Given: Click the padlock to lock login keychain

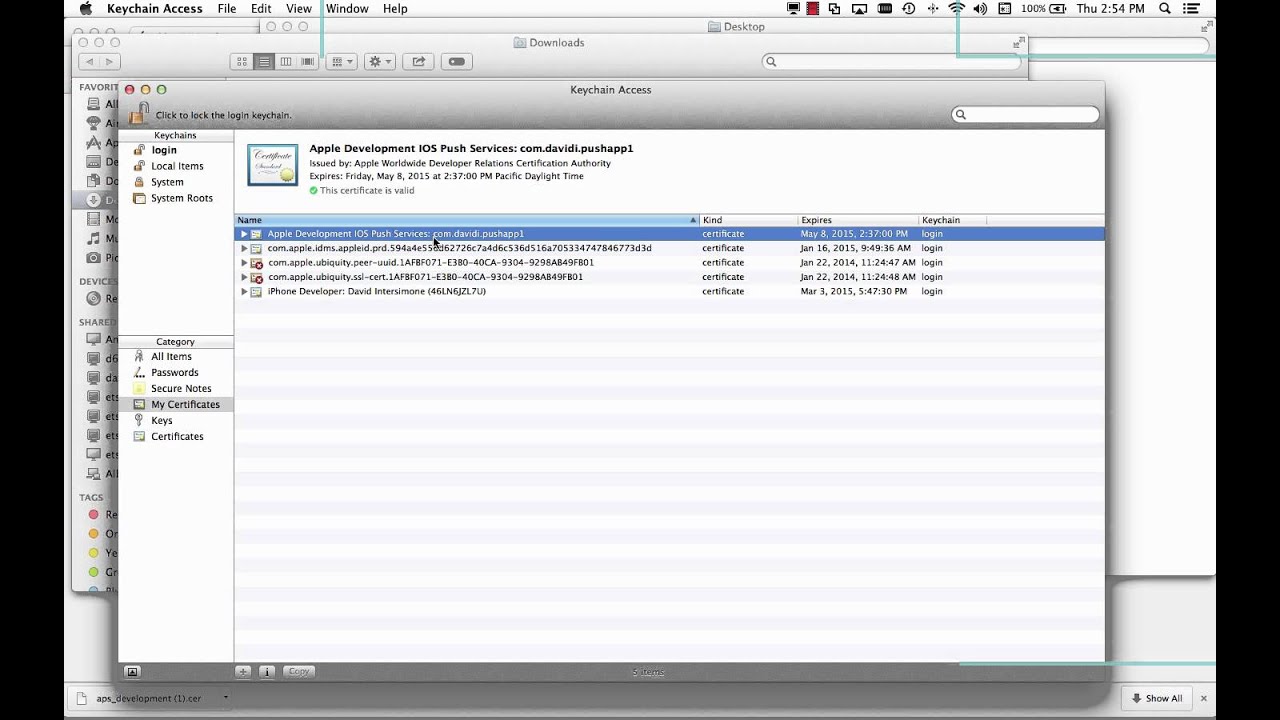Looking at the screenshot, I should point(137,113).
